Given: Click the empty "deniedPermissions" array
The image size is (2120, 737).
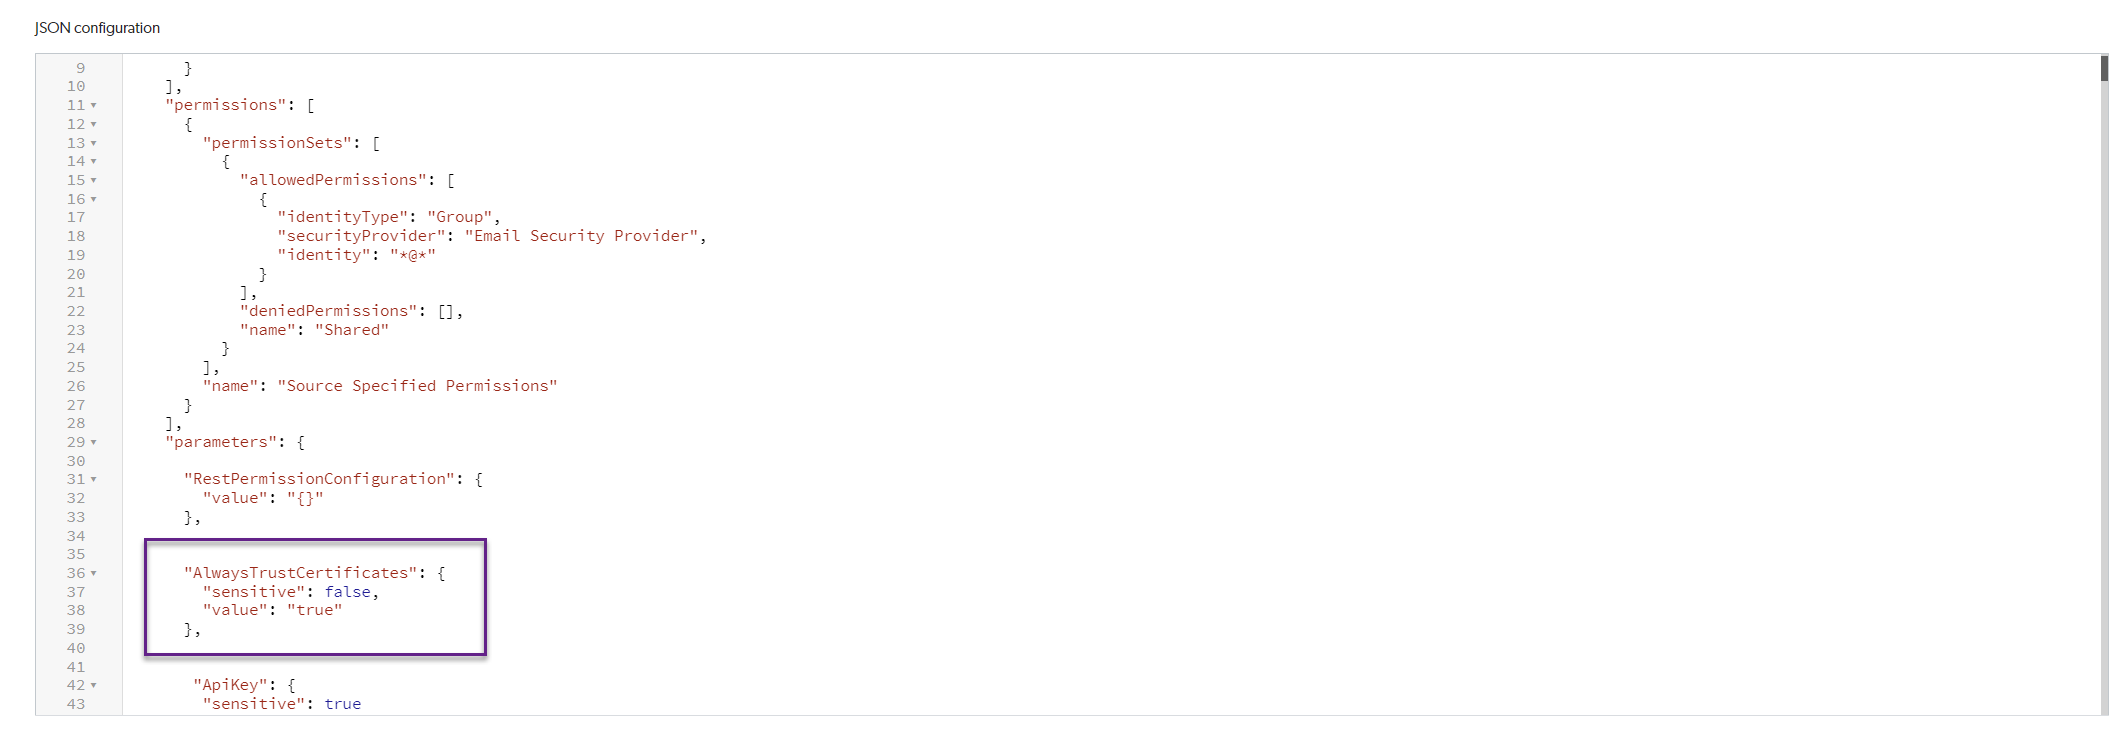Looking at the screenshot, I should (449, 311).
